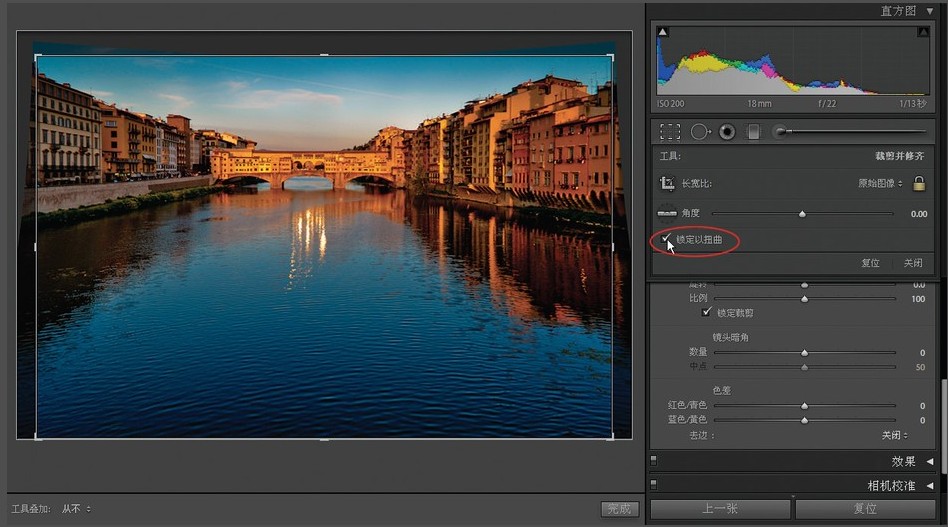Viewport: 948px width, 527px height.
Task: Click the 比例 value field showing 100
Action: click(x=918, y=299)
